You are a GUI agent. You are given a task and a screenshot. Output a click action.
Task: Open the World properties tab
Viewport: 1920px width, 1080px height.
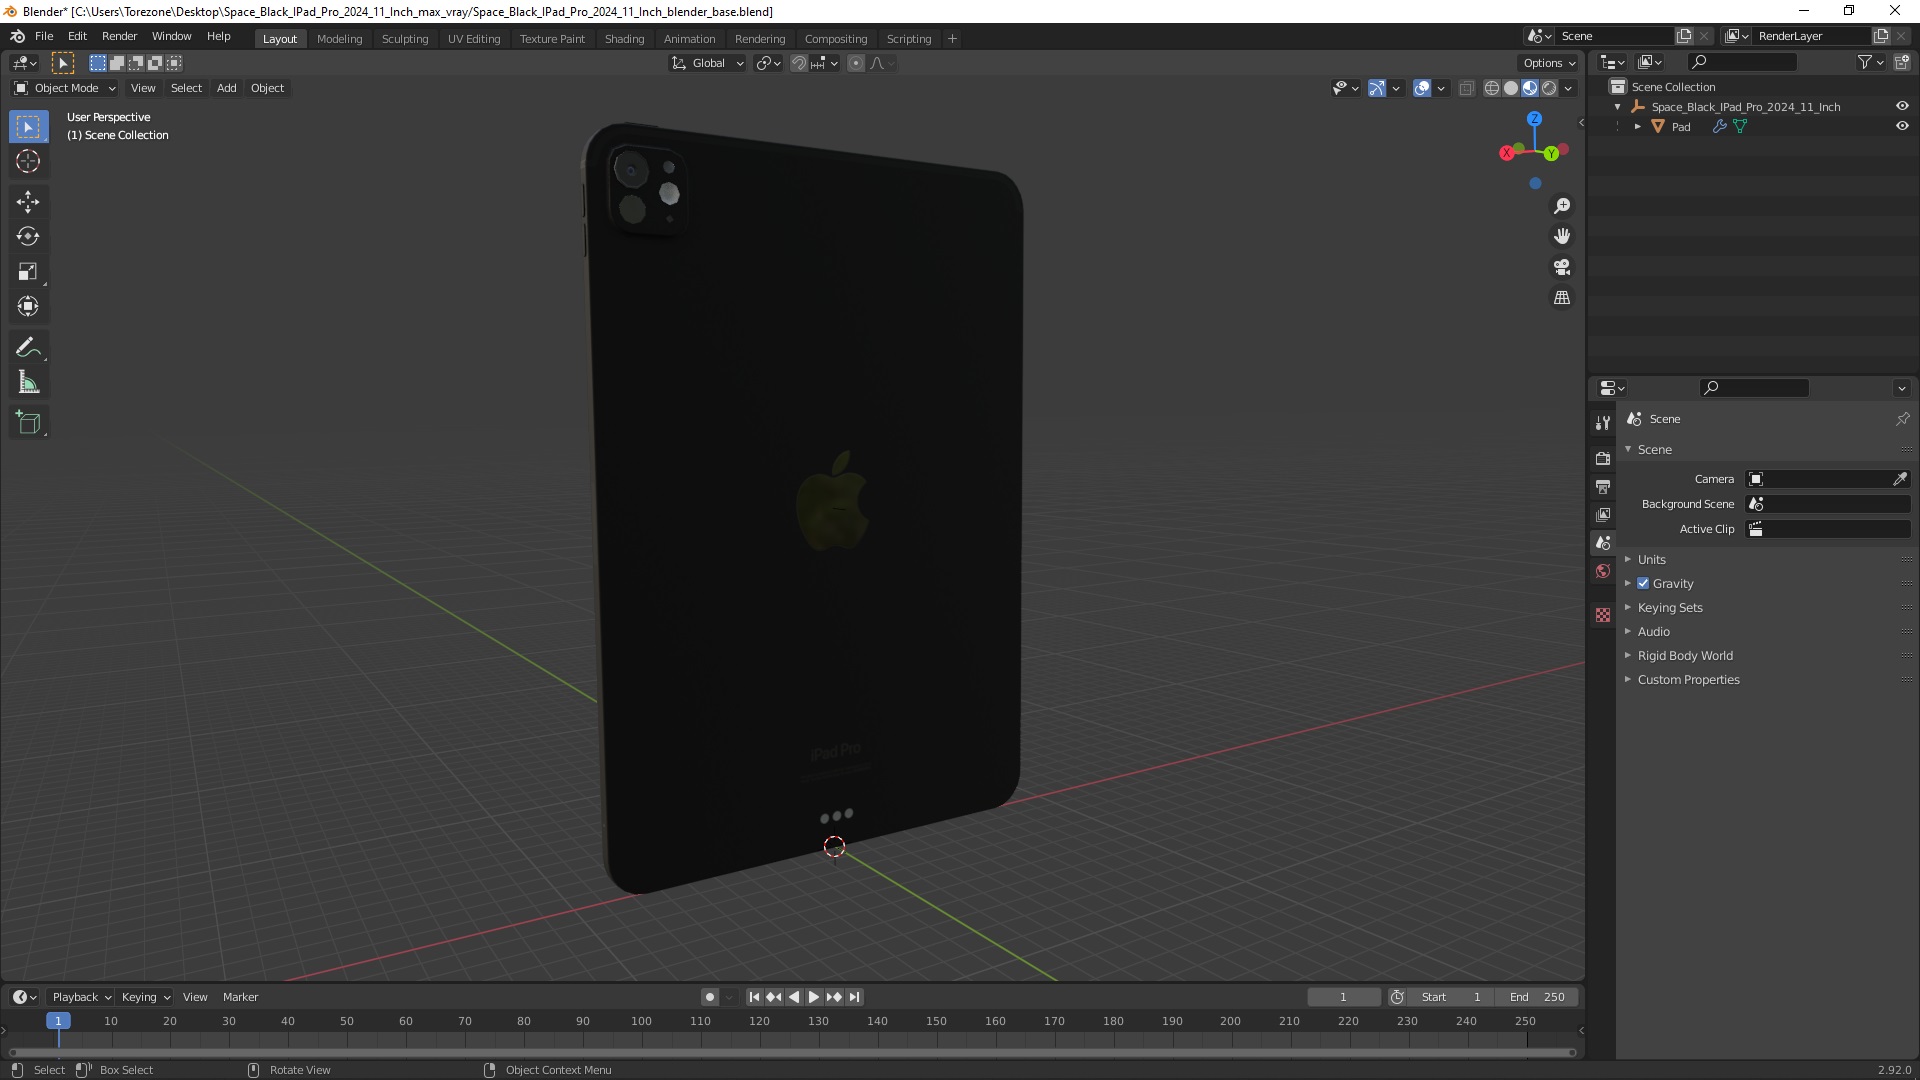pos(1603,571)
